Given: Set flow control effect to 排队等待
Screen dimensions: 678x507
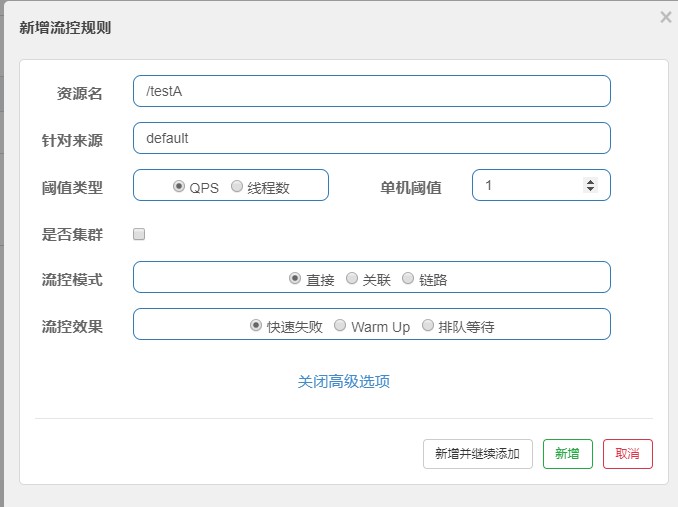Looking at the screenshot, I should pos(428,326).
